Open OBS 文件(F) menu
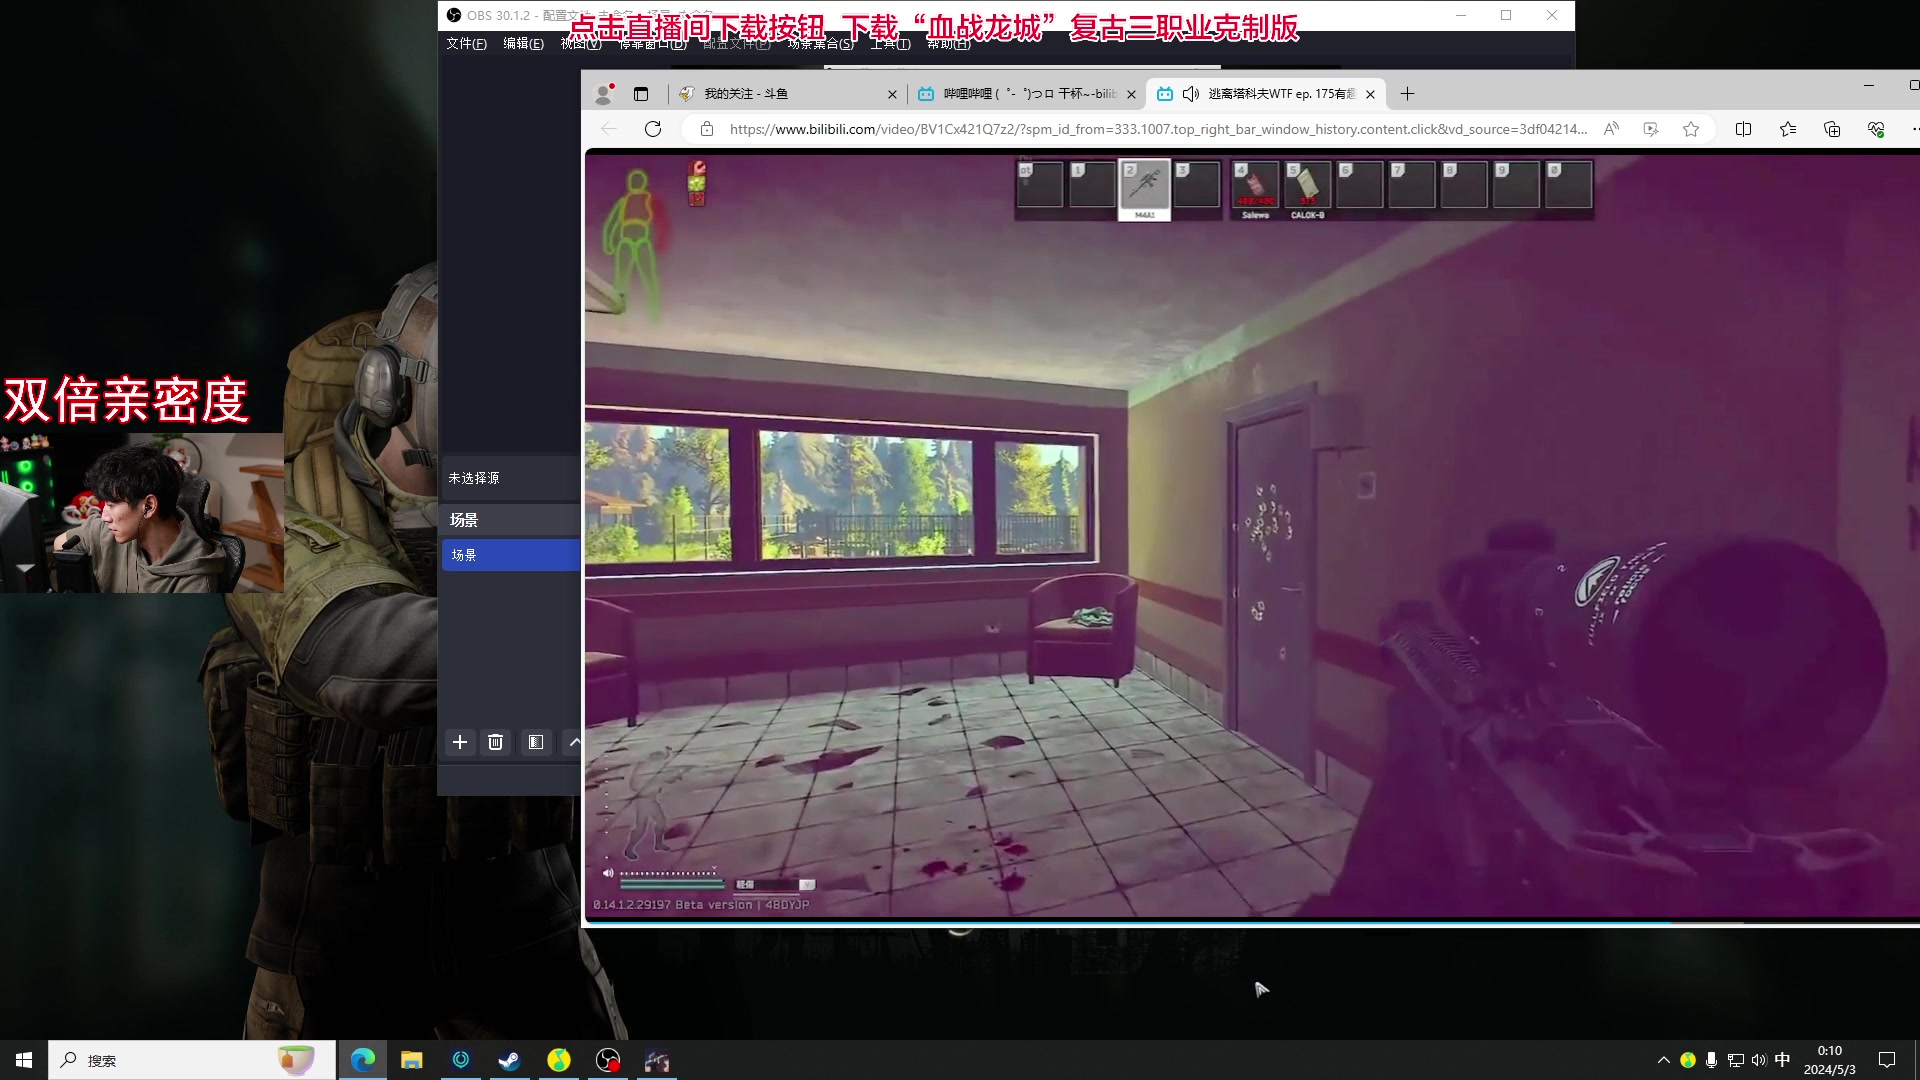 tap(466, 44)
